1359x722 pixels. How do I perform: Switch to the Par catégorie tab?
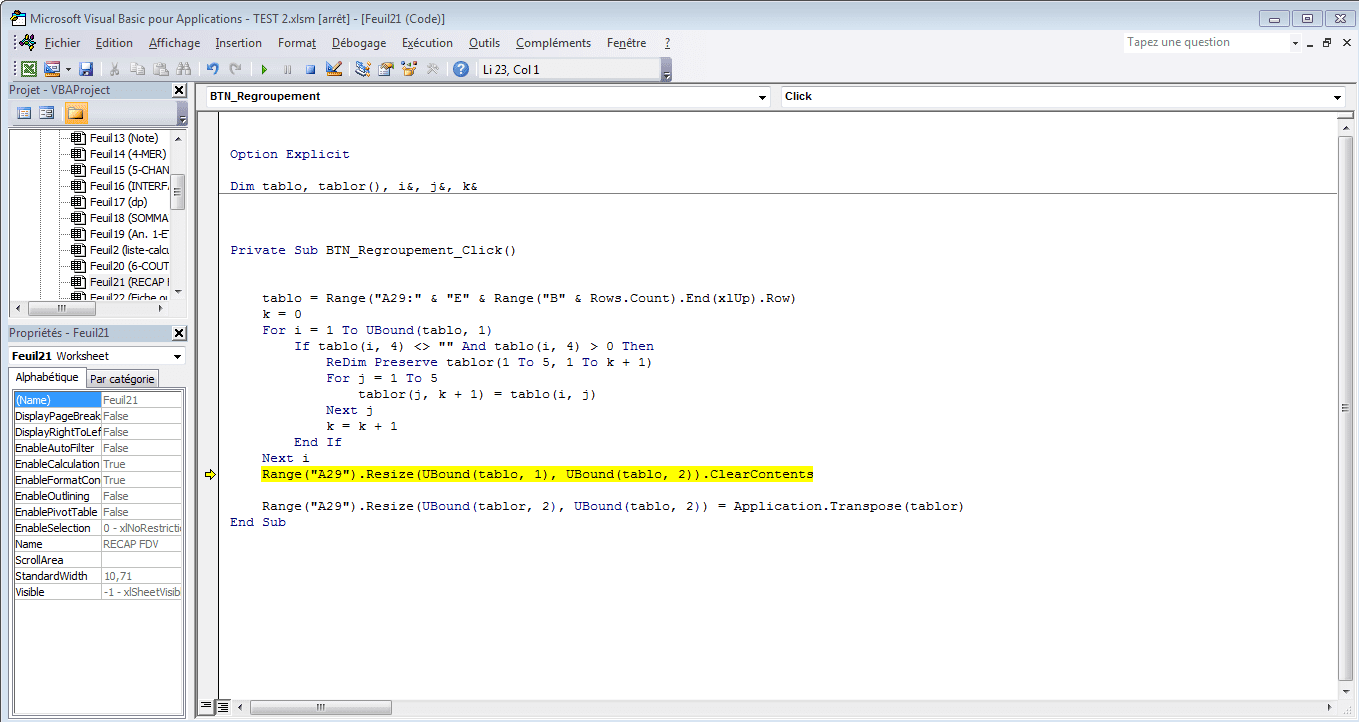tap(123, 379)
